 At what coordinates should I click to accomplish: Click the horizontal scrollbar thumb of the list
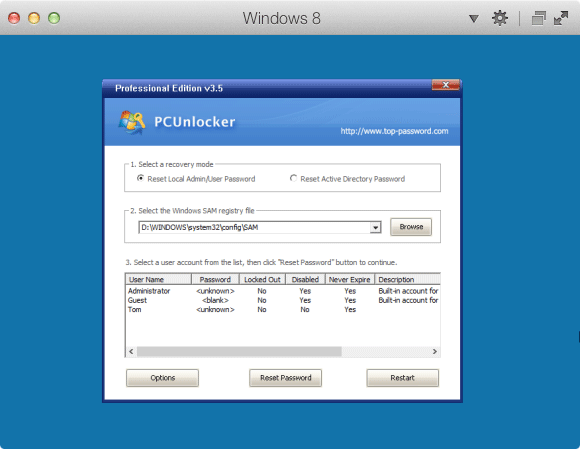pos(239,351)
